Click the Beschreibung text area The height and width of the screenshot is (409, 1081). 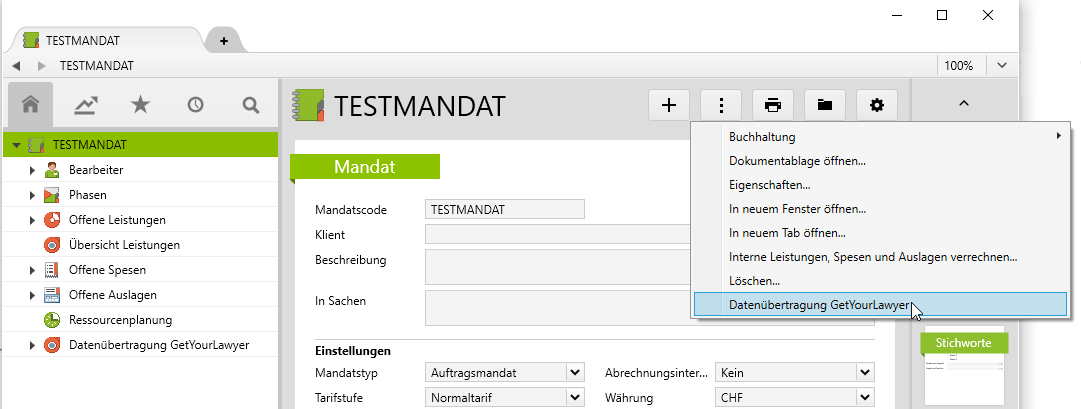point(558,268)
